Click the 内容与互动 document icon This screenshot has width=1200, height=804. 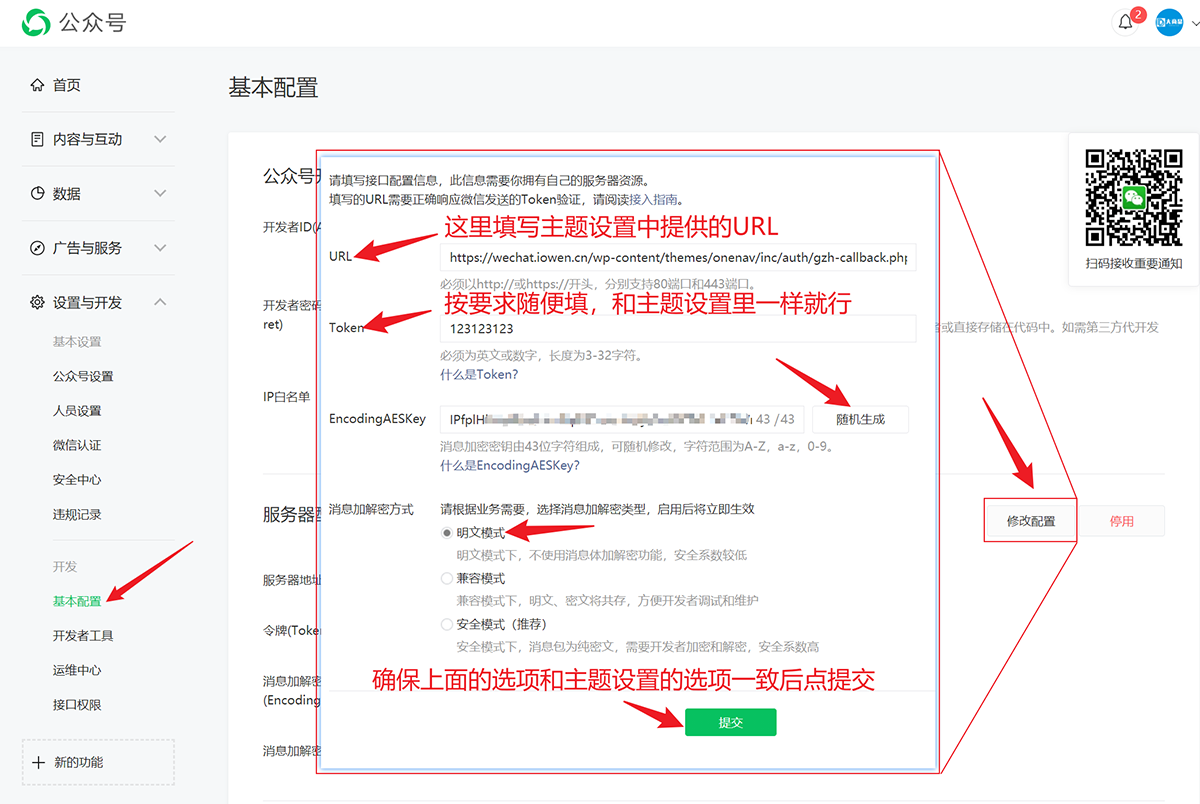pos(37,139)
